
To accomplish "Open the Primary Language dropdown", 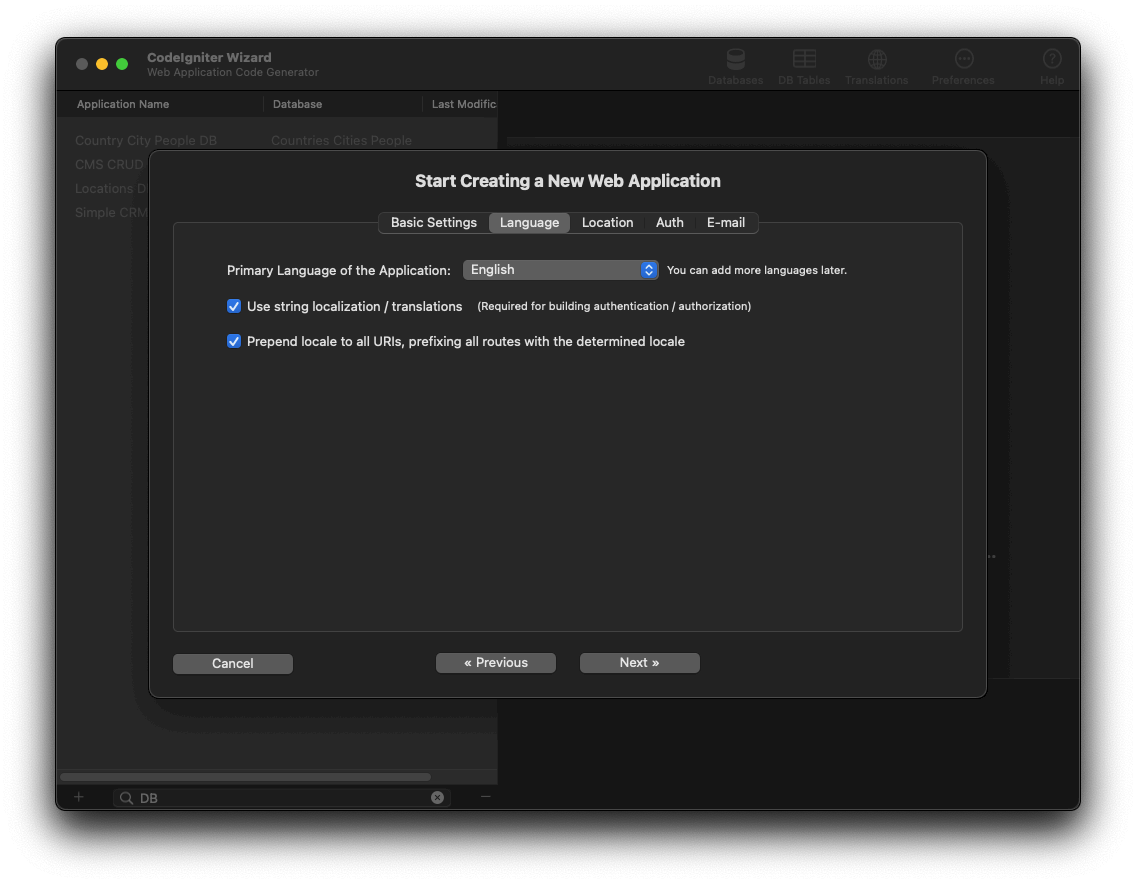I will pyautogui.click(x=560, y=270).
